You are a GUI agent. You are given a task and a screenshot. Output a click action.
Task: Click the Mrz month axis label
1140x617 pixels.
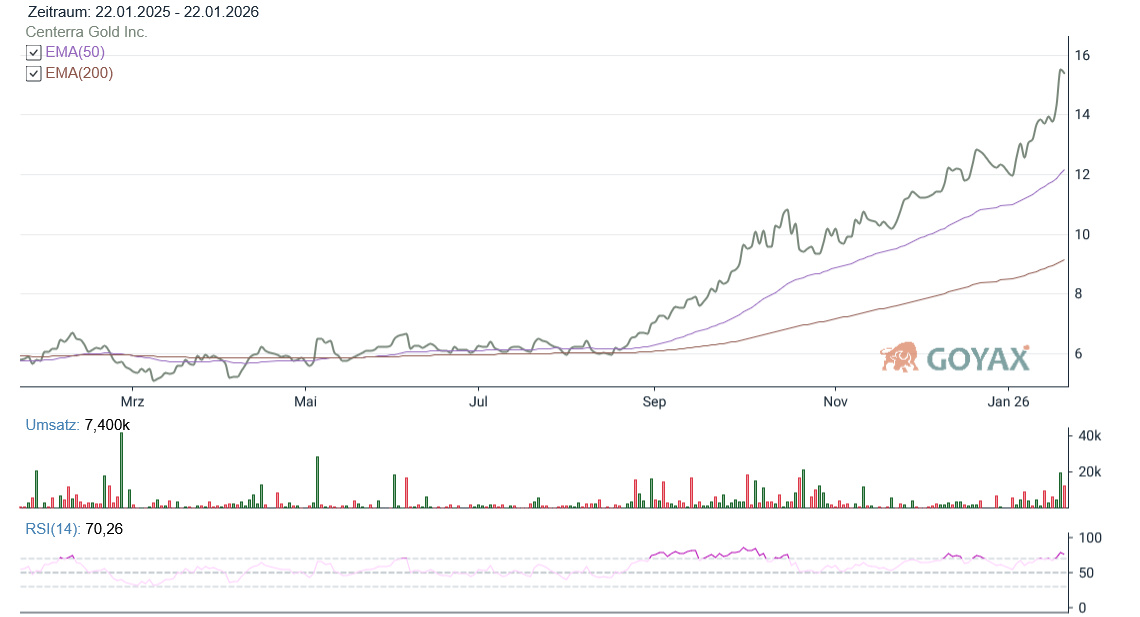(132, 402)
